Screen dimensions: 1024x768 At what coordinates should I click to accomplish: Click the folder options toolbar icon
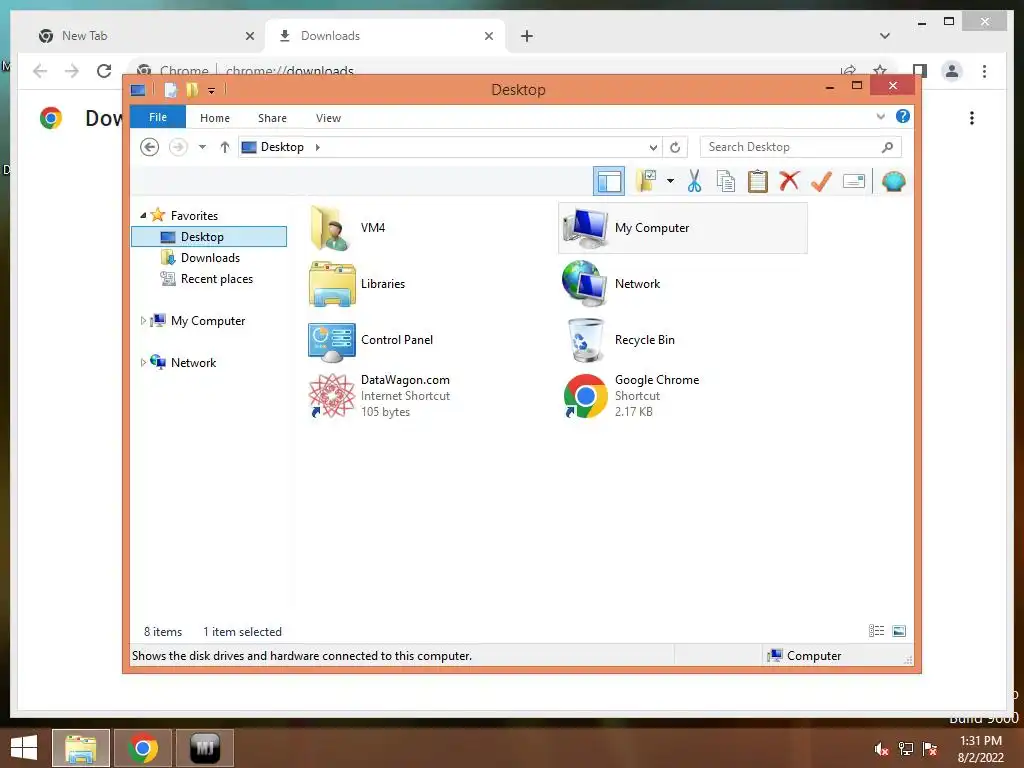coord(647,181)
